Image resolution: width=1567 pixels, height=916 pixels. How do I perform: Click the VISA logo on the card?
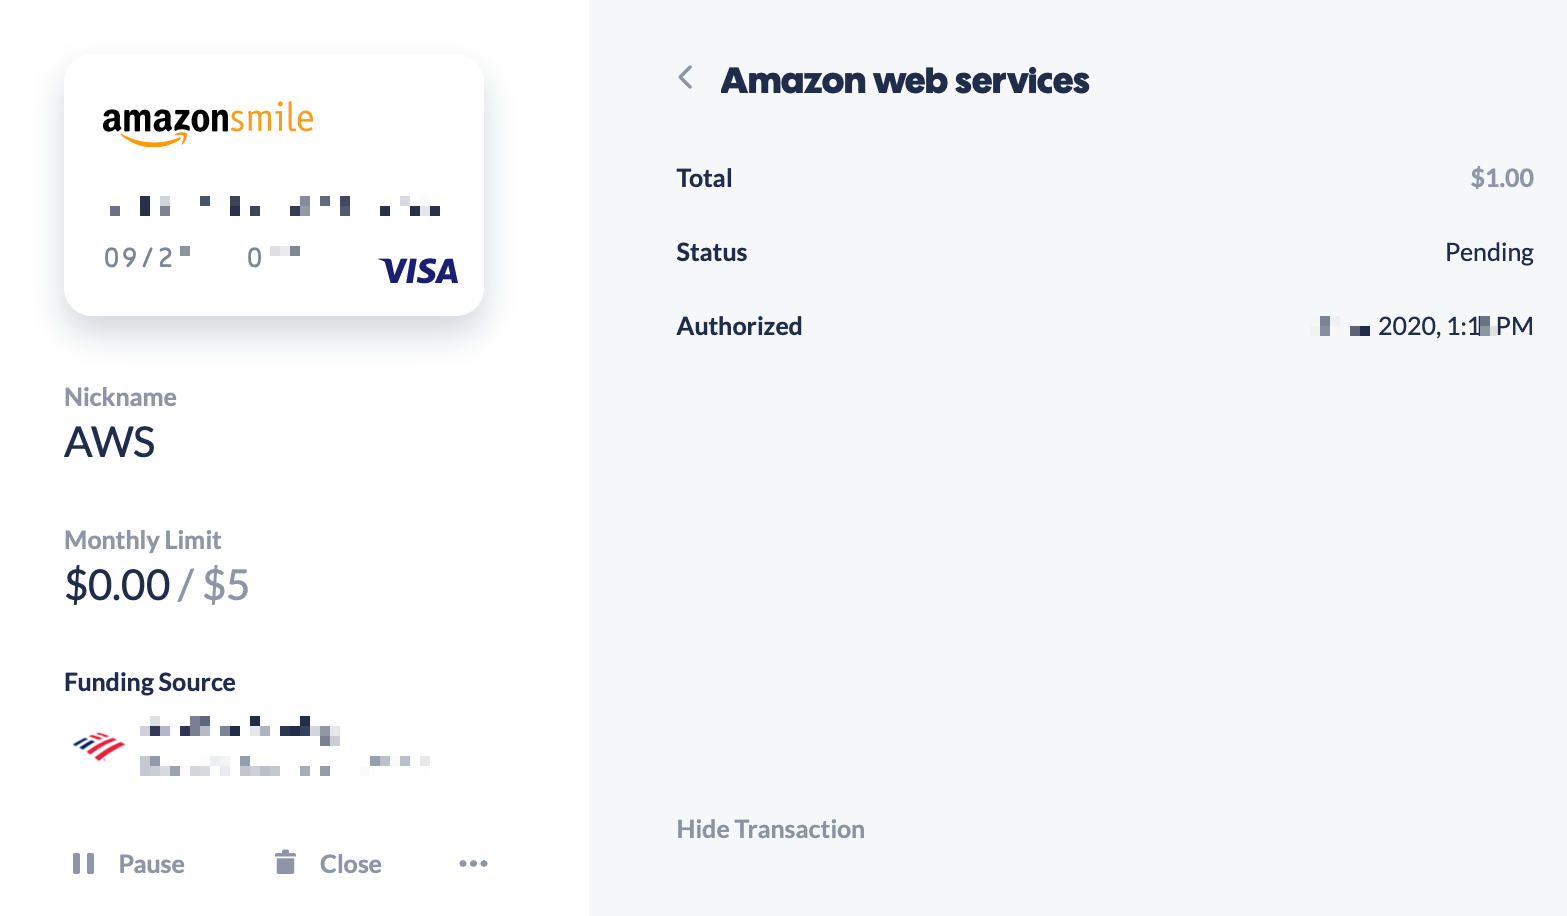click(419, 271)
